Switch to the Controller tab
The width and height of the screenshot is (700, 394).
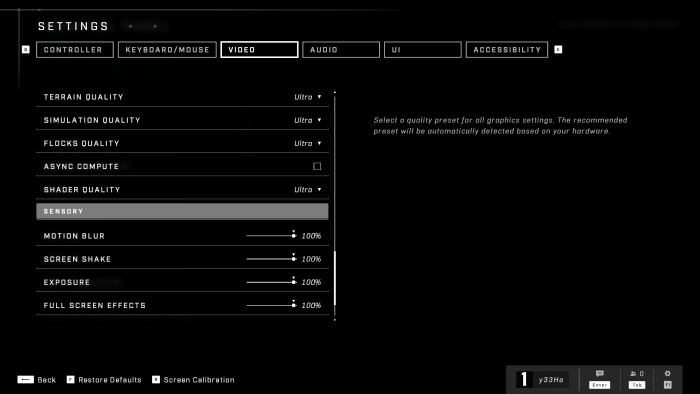(x=75, y=50)
